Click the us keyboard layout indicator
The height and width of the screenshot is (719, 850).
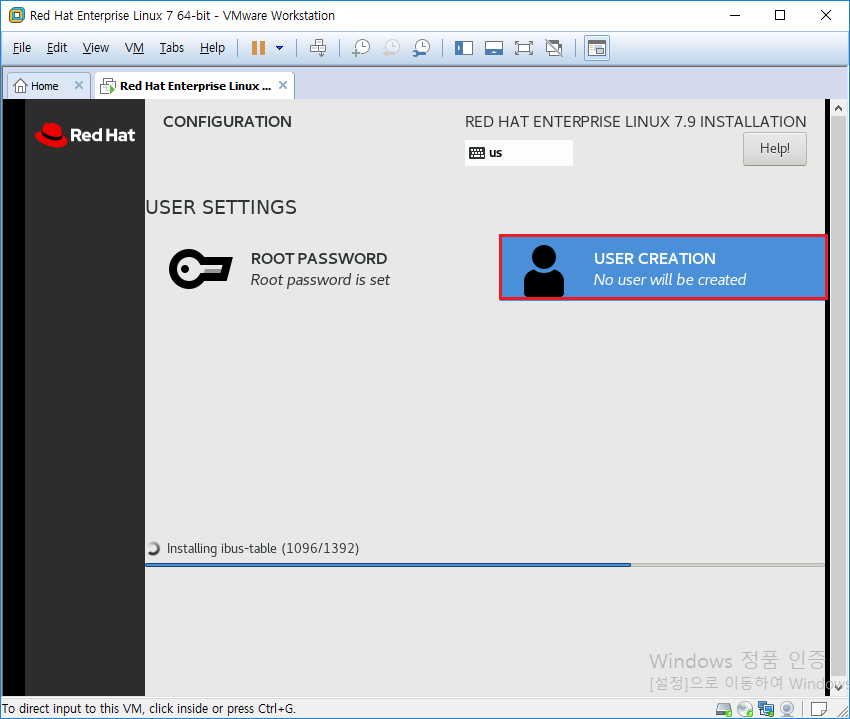[x=519, y=153]
